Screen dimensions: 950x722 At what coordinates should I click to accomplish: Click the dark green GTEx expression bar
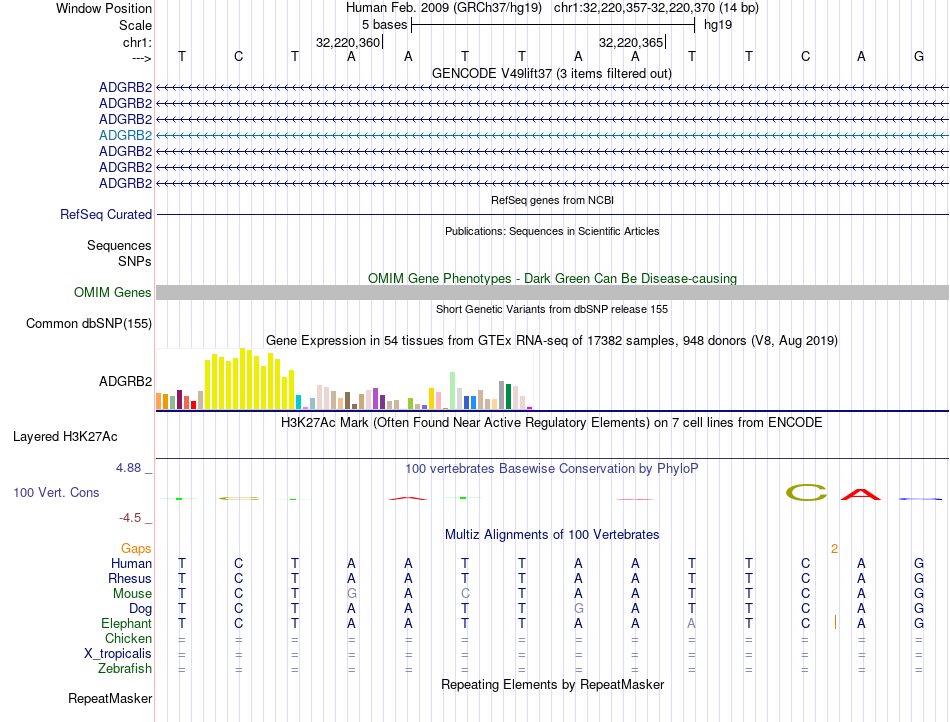508,397
